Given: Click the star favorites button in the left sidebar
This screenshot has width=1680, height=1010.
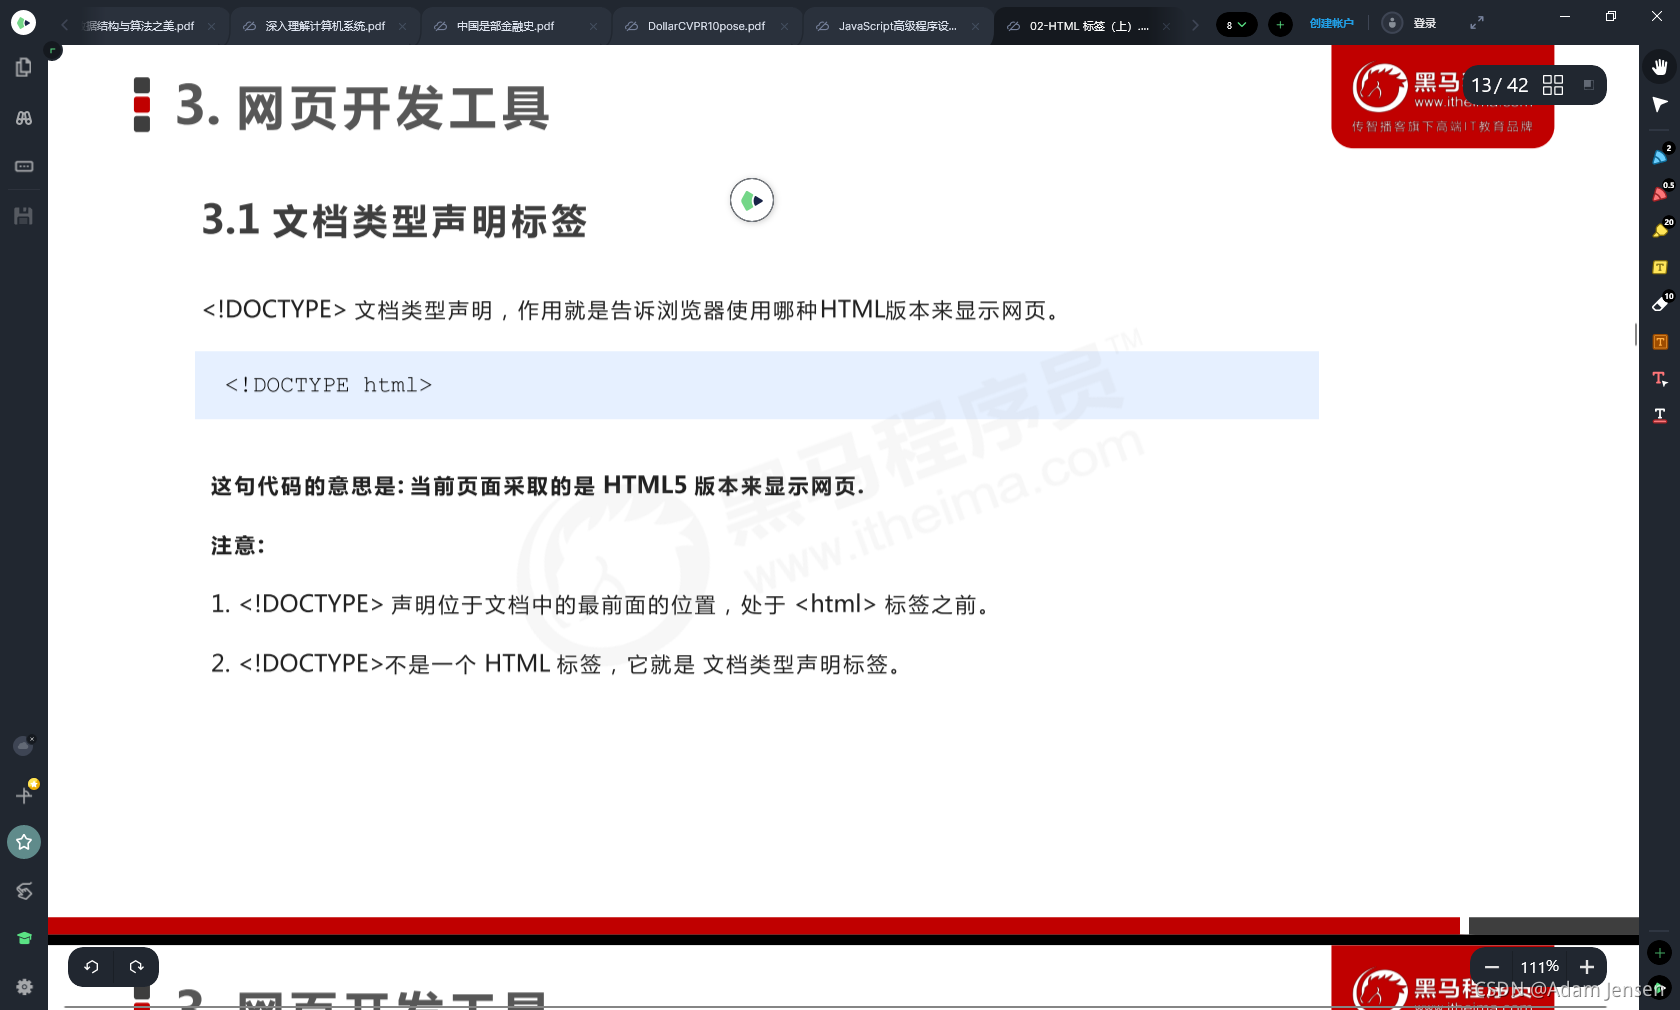Looking at the screenshot, I should (24, 842).
